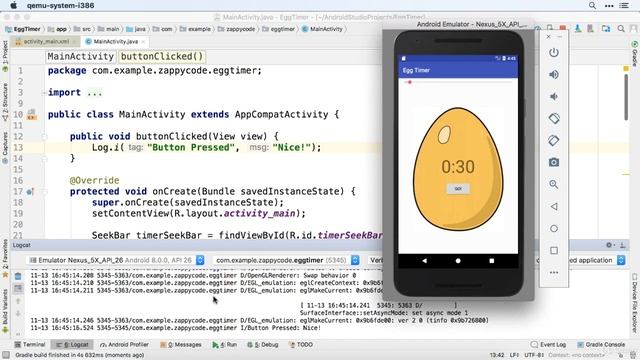Select the MainActivity.java editor tab
This screenshot has width=640, height=360.
[x=116, y=42]
